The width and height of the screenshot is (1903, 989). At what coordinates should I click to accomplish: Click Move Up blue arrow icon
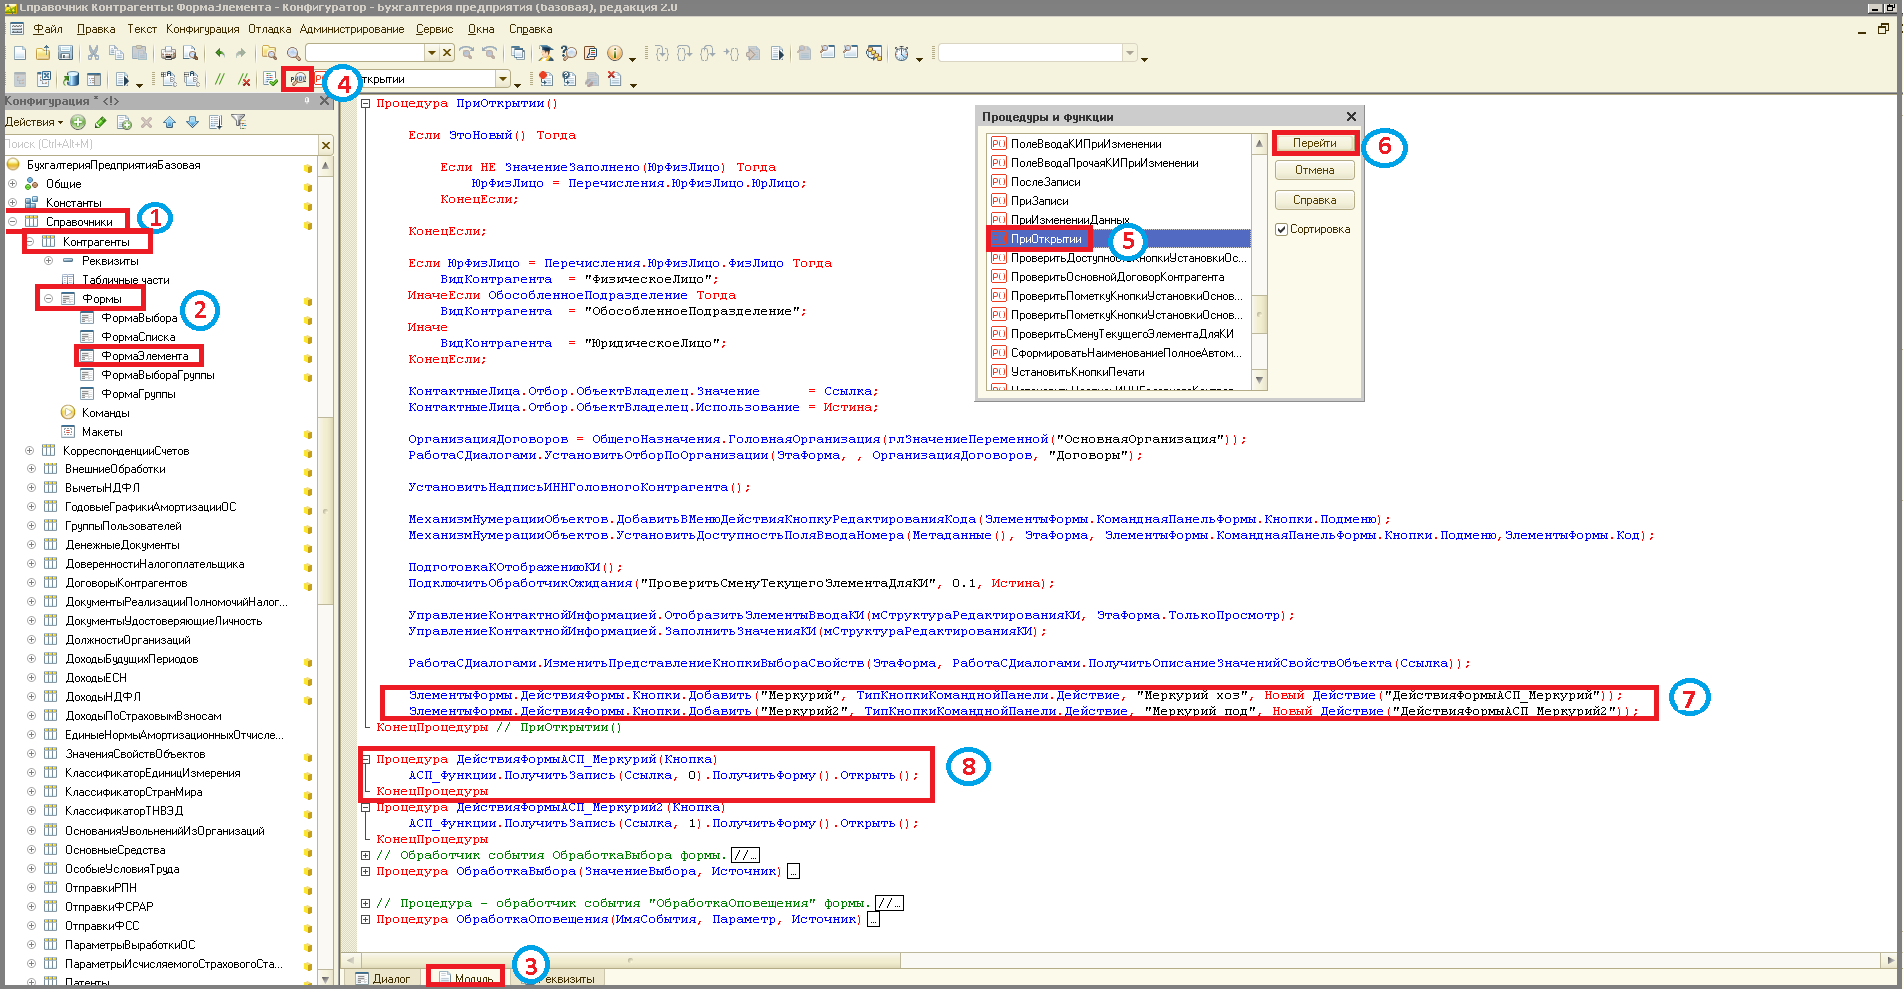coord(169,122)
